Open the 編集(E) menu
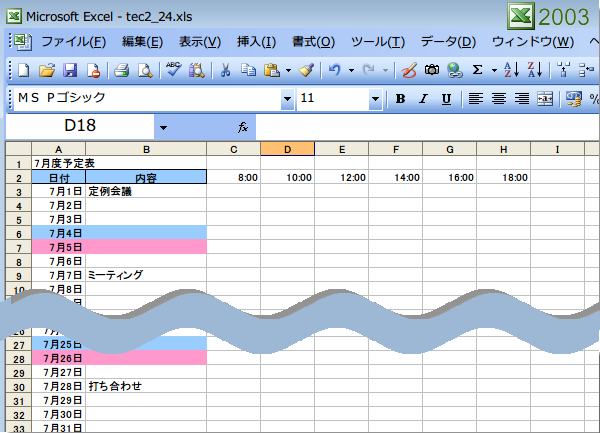 point(142,42)
